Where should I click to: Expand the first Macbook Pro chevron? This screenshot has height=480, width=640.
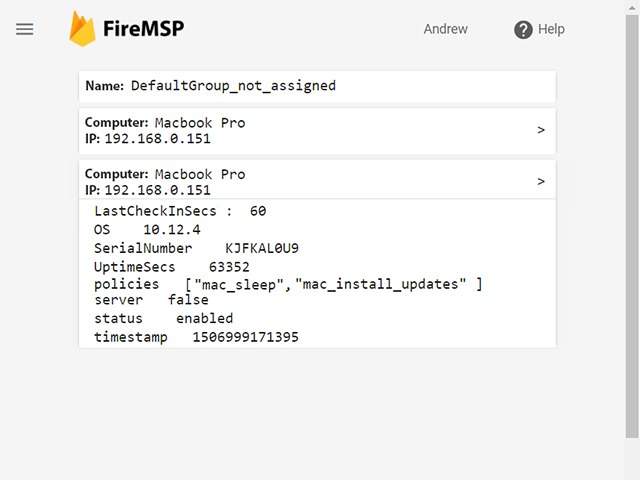541,130
